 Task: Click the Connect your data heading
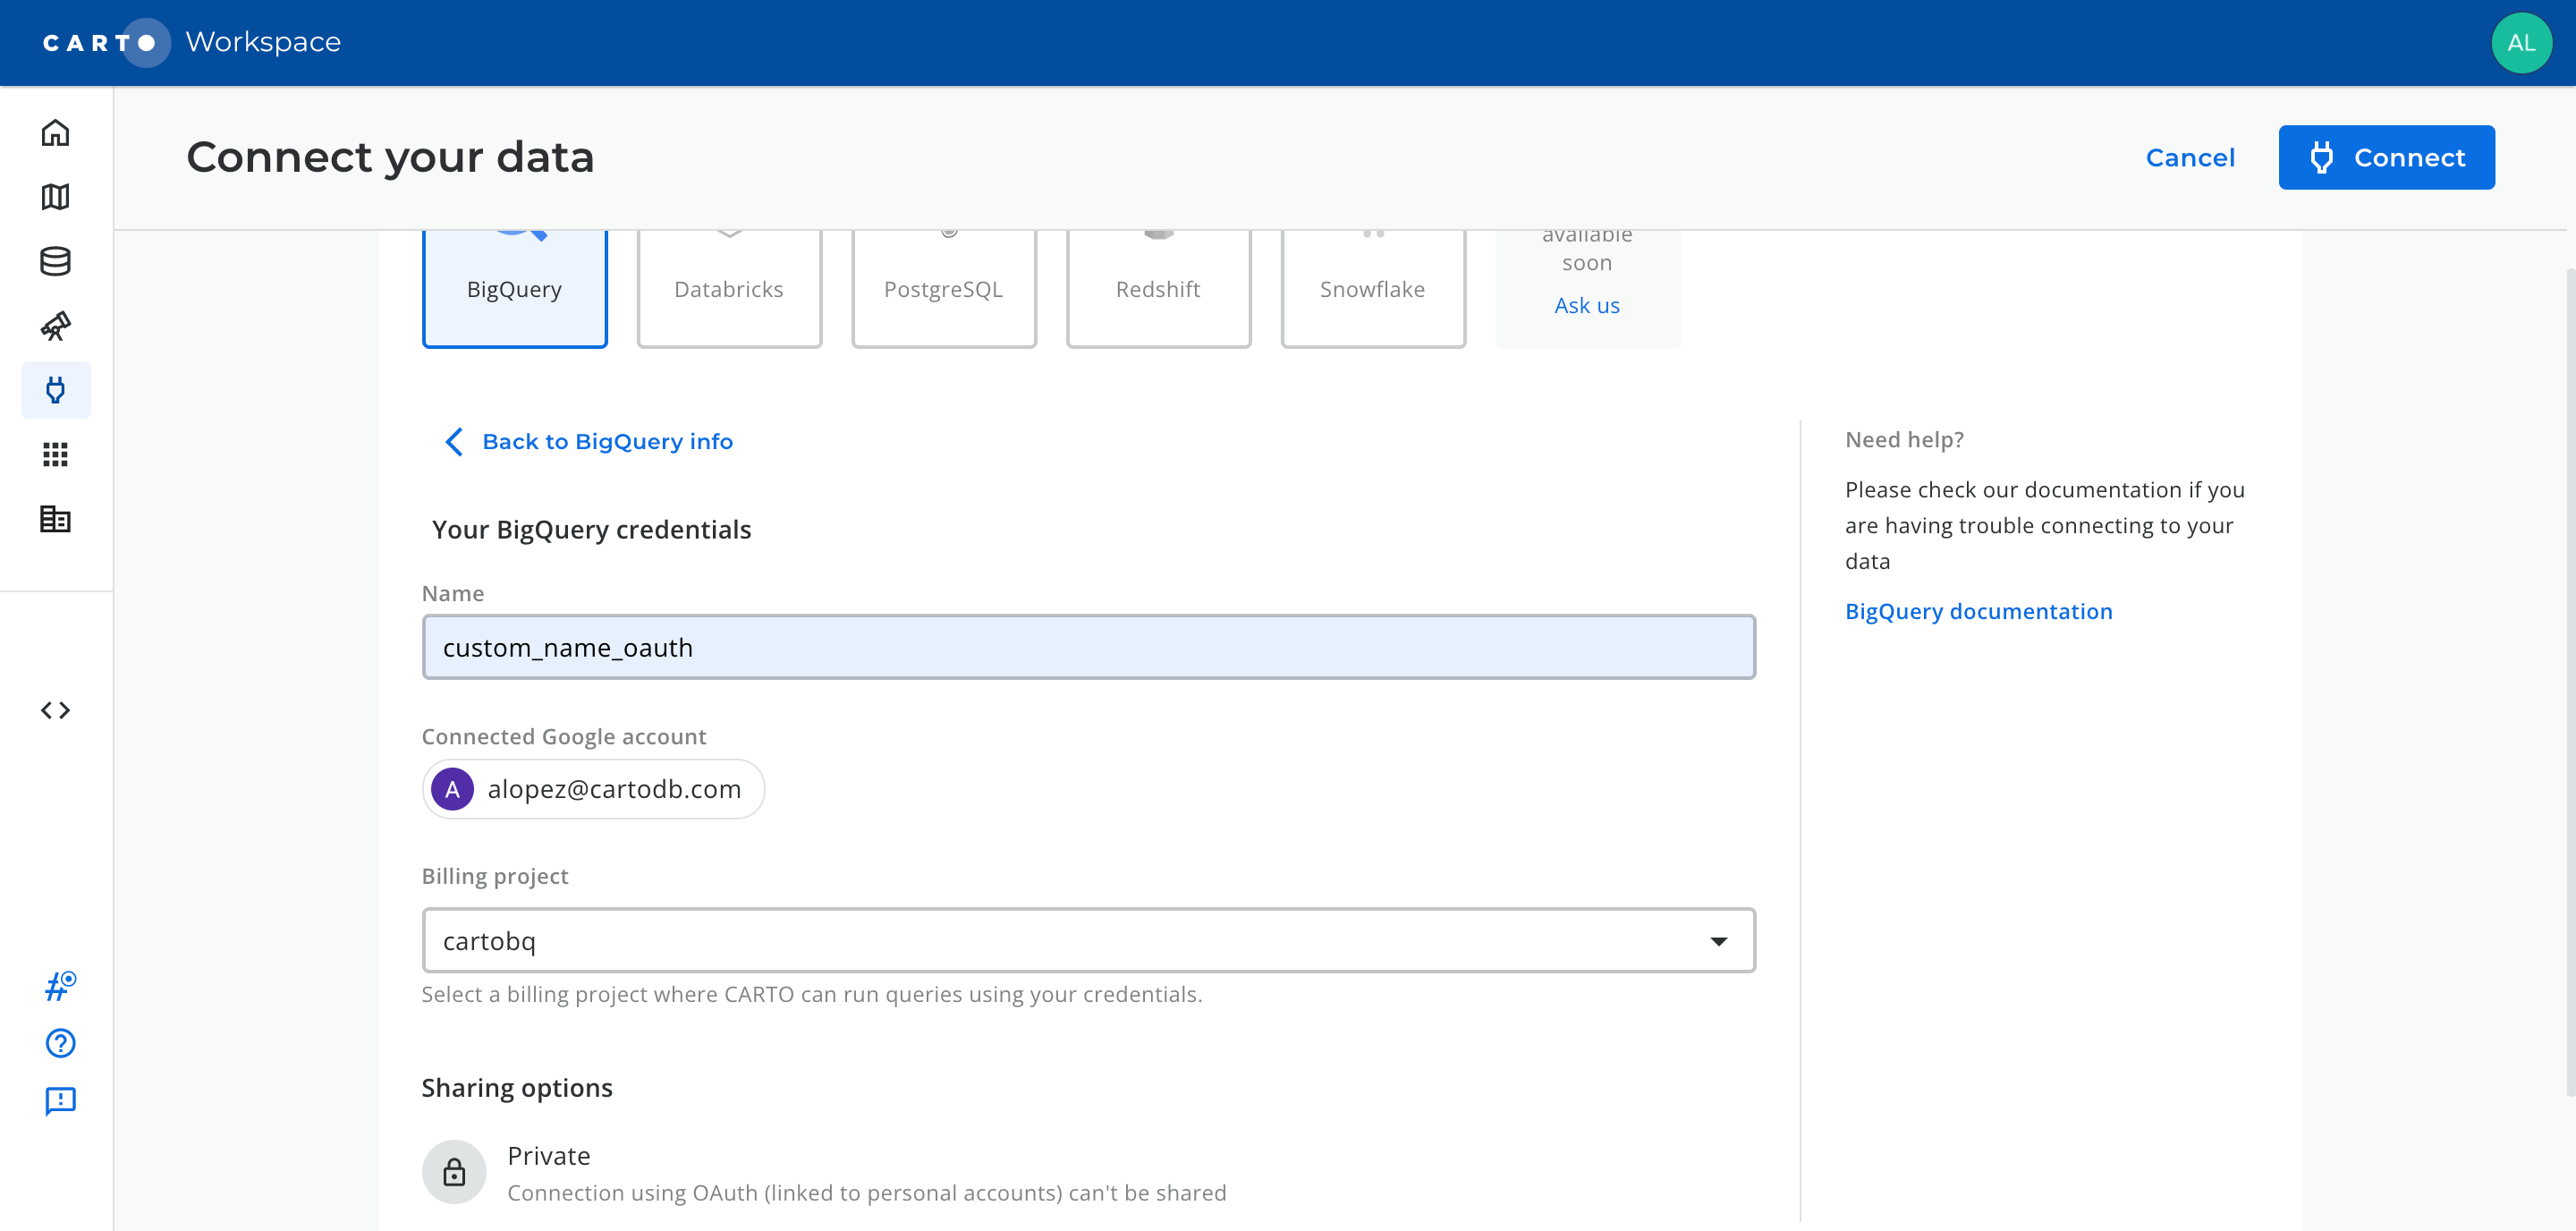pyautogui.click(x=390, y=157)
